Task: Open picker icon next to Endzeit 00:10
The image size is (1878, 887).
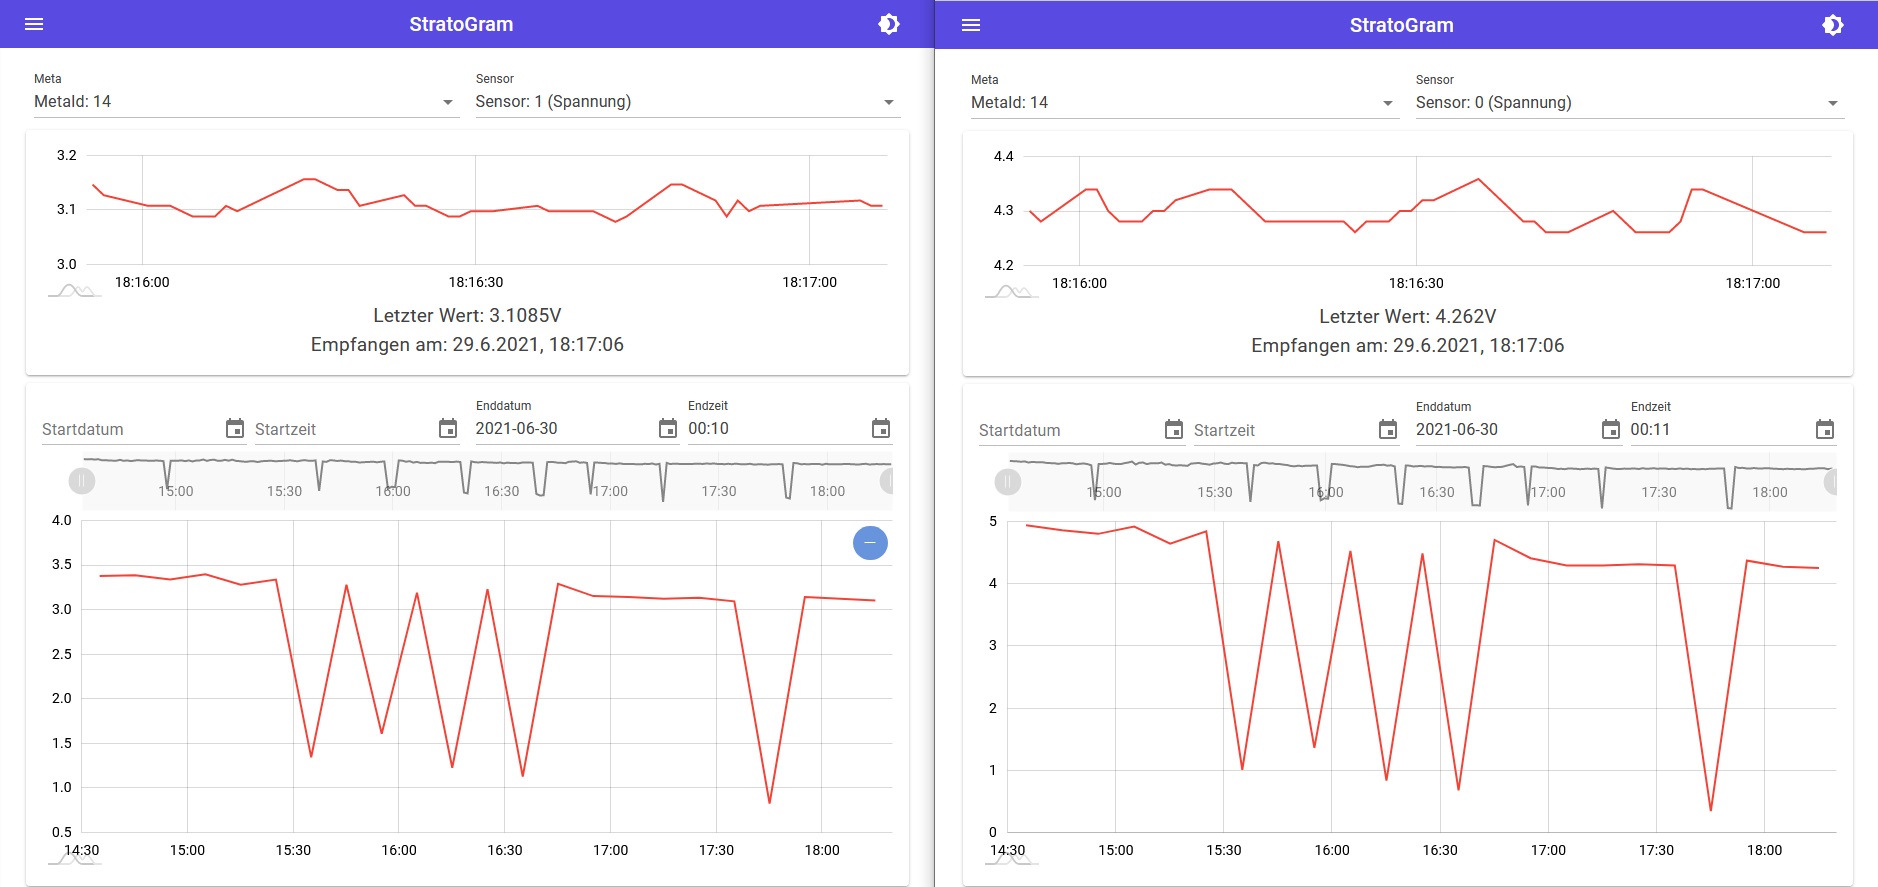Action: pyautogui.click(x=881, y=429)
